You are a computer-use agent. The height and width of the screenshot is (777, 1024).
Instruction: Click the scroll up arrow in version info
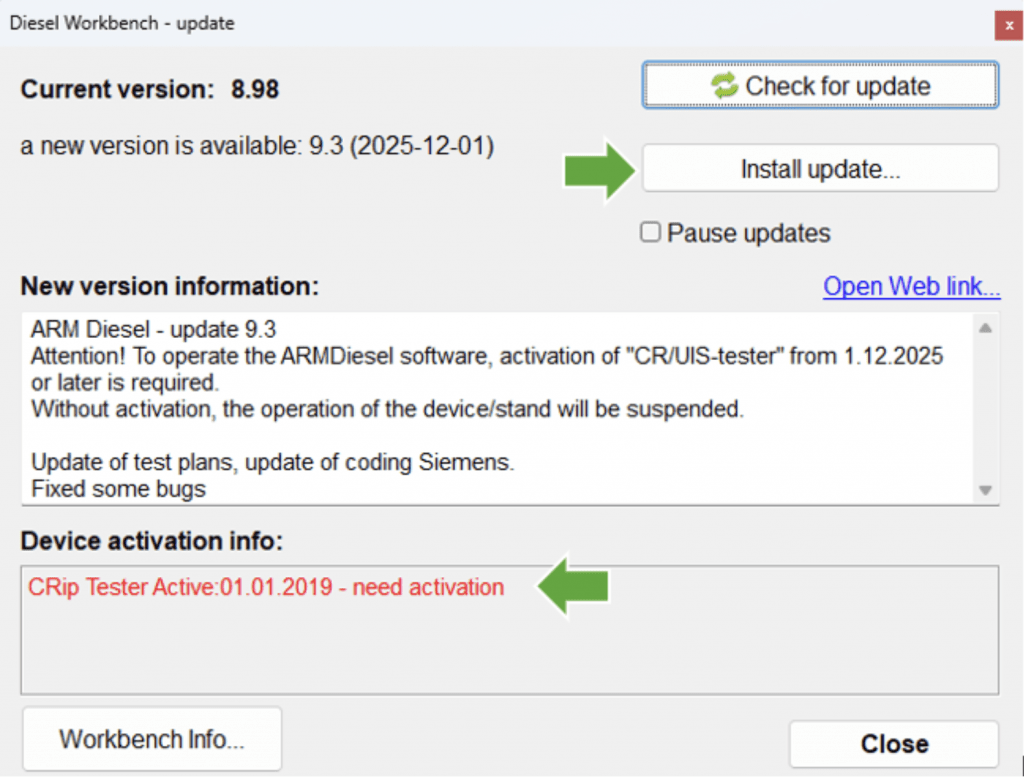click(x=985, y=328)
